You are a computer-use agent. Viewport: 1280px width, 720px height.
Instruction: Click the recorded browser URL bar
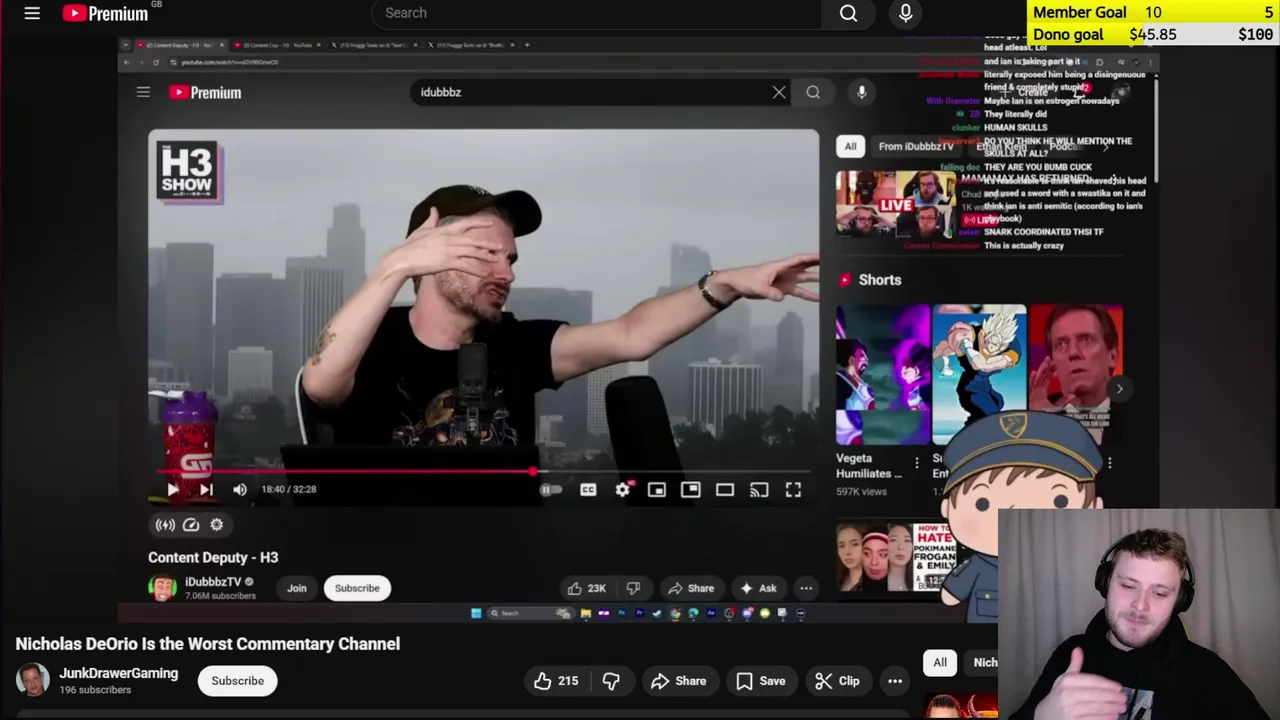[x=540, y=62]
